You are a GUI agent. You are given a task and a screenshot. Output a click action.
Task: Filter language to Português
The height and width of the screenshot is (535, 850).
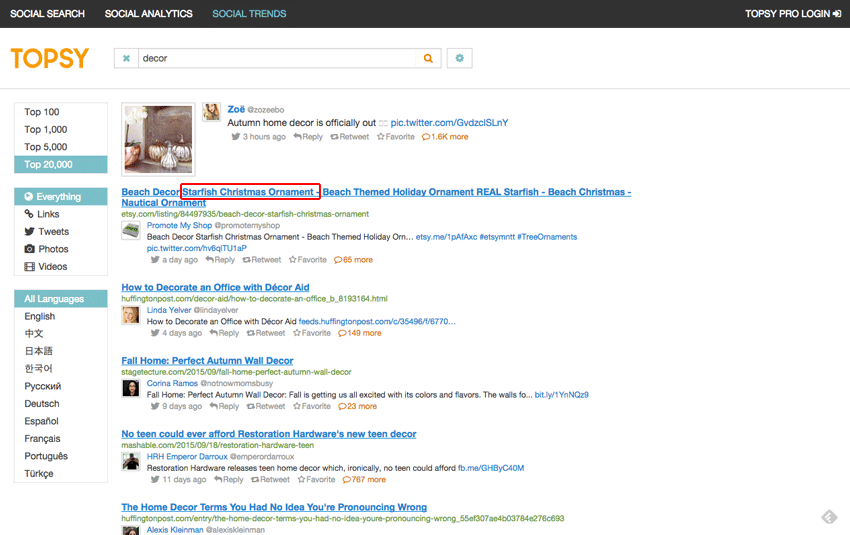pos(61,456)
